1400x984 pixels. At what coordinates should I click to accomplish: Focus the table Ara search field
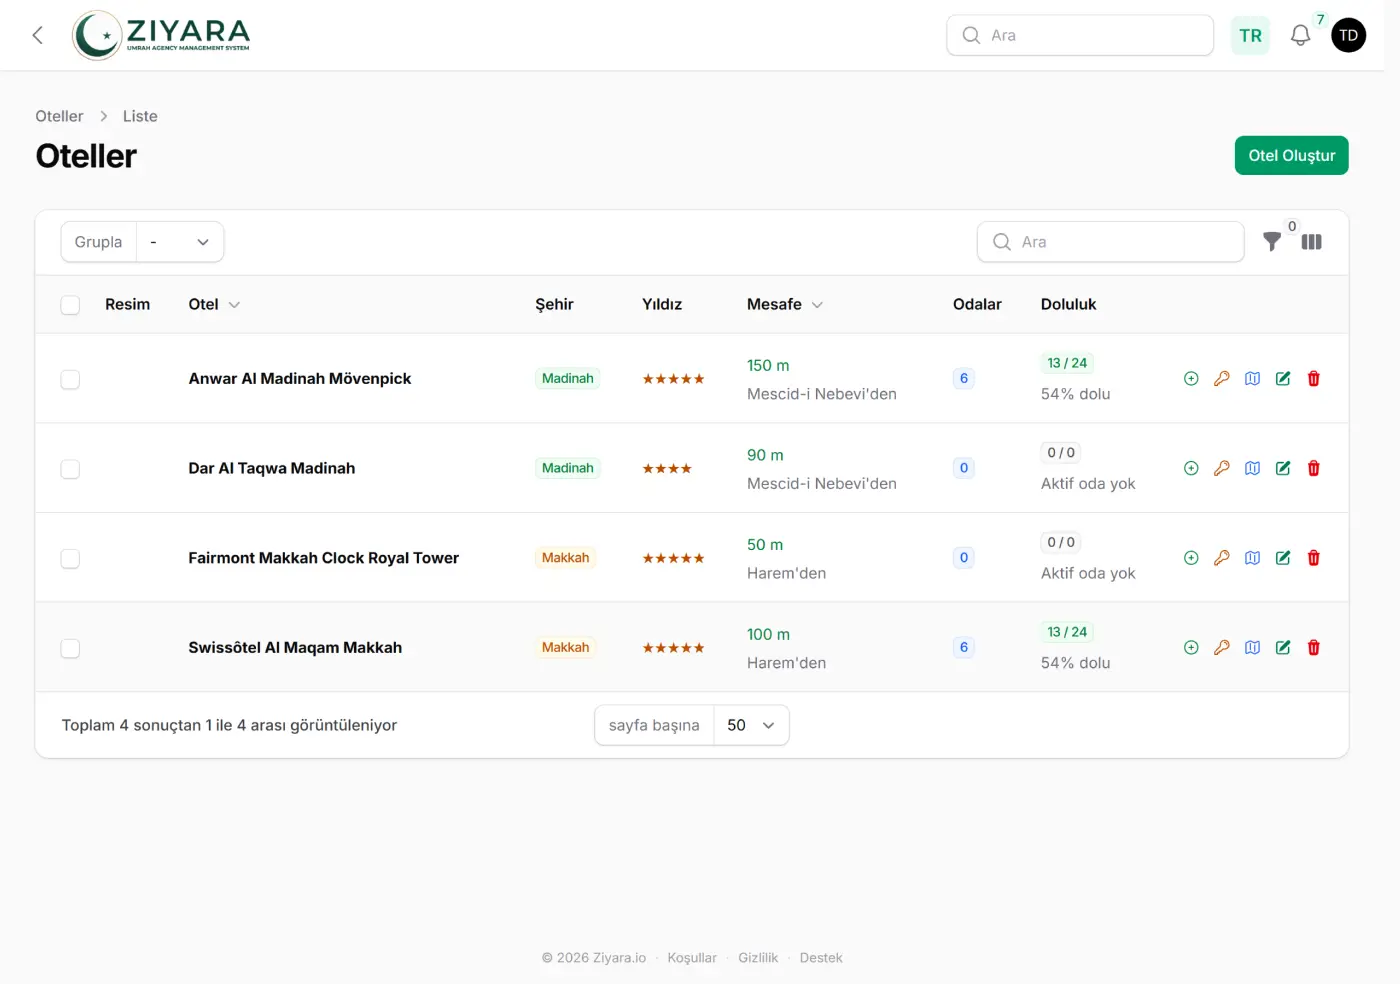[x=1111, y=242]
